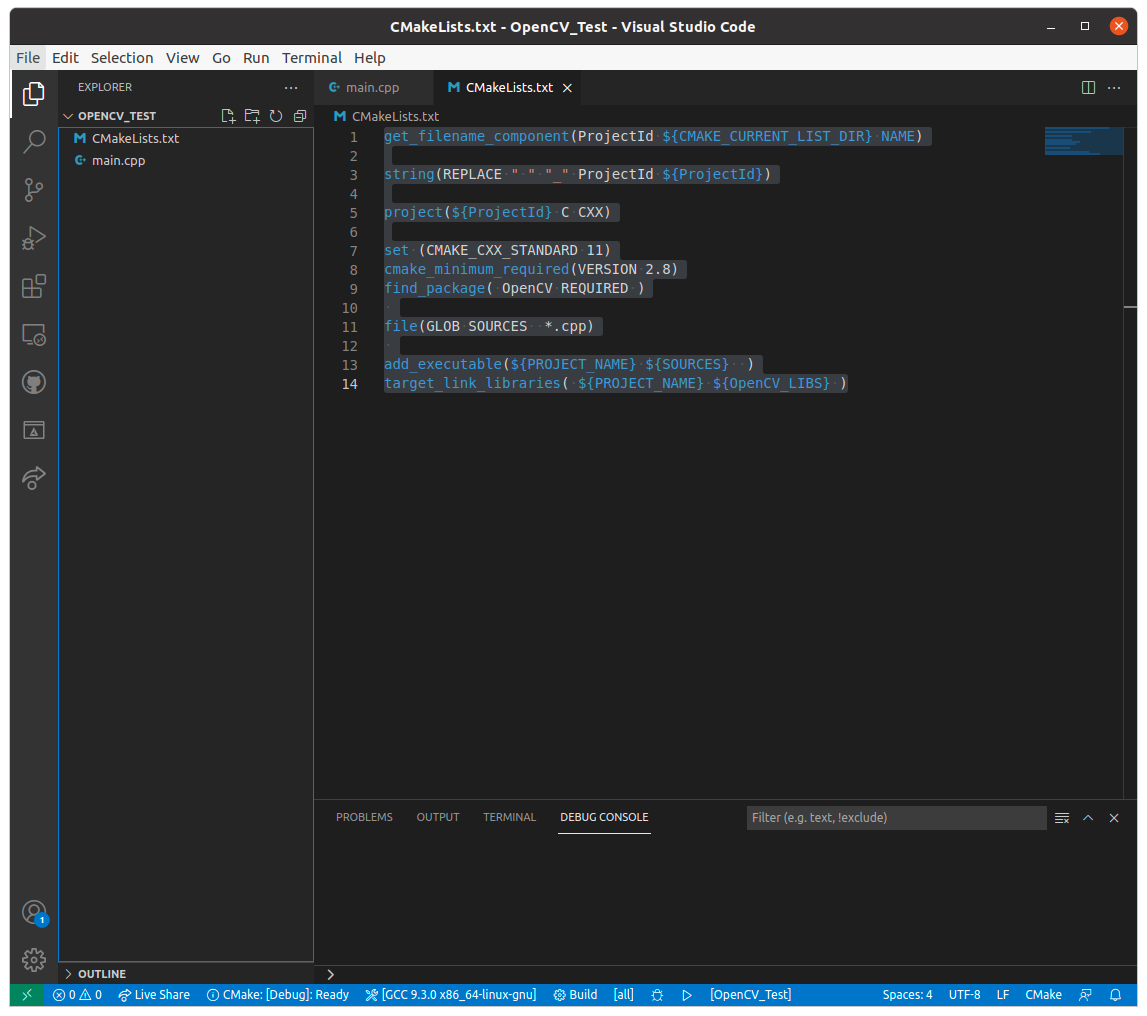Open the CMake view icon
Viewport: 1147px width, 1016px height.
pyautogui.click(x=34, y=430)
